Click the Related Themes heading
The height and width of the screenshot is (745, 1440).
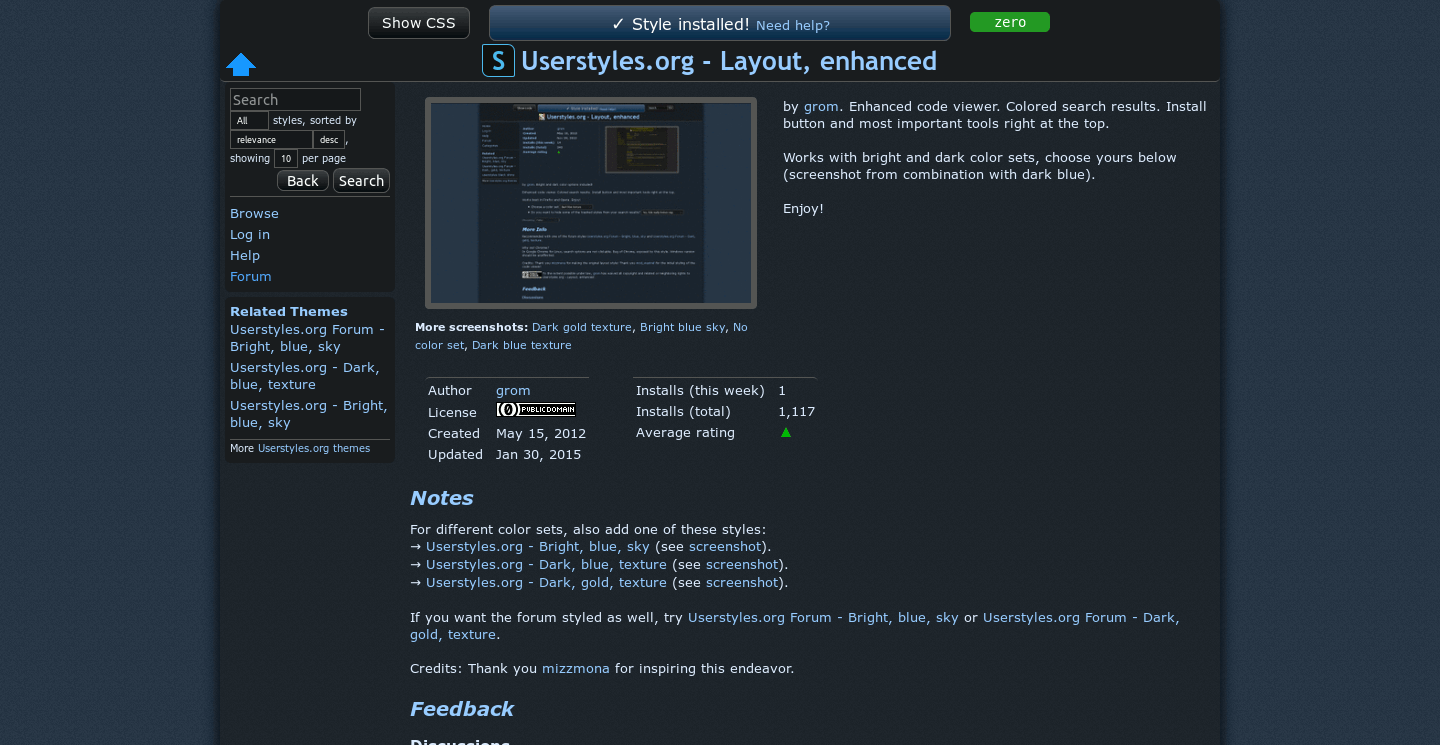pyautogui.click(x=289, y=311)
